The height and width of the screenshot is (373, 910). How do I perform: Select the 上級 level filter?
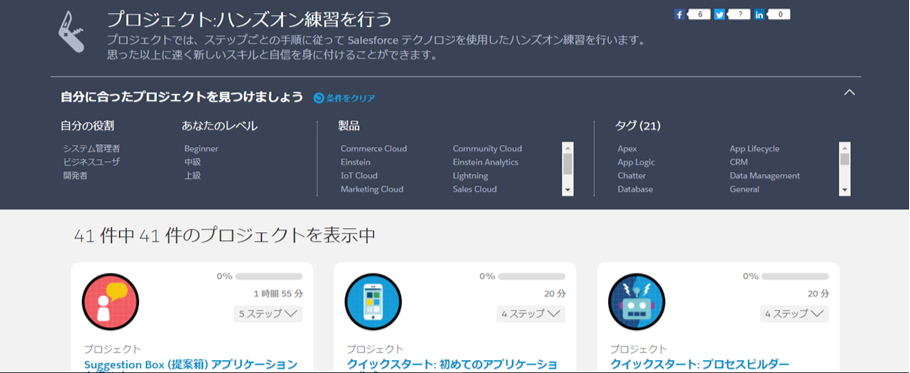(193, 175)
